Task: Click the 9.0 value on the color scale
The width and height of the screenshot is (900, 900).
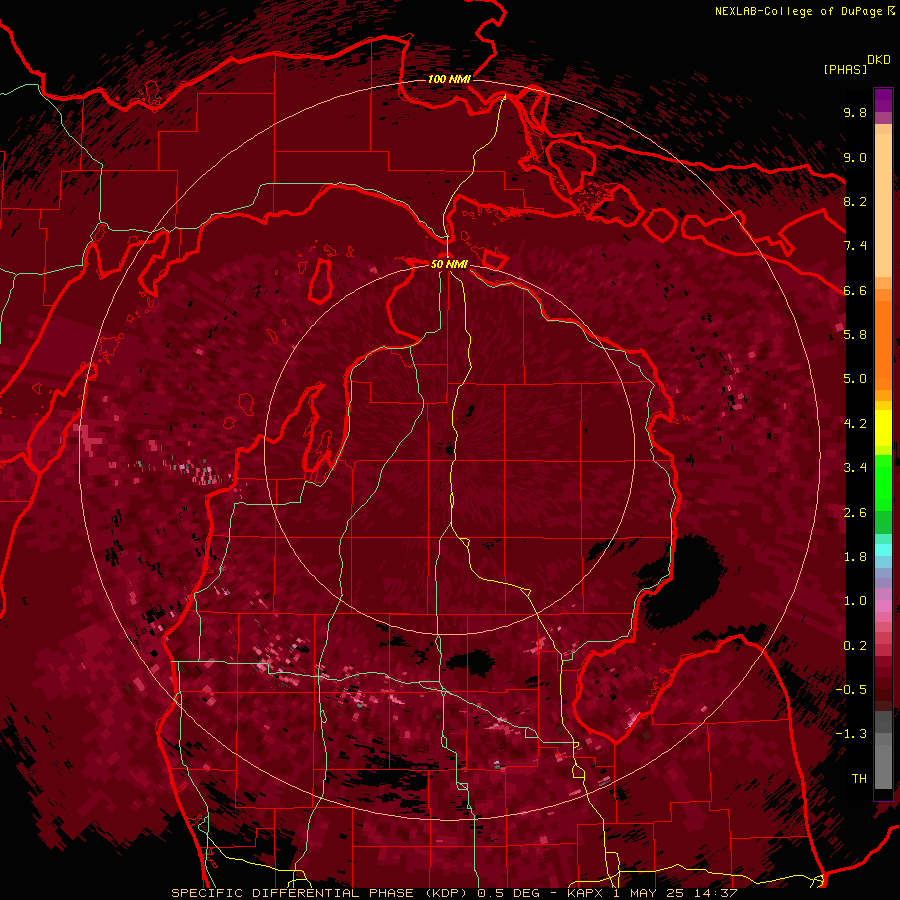Action: (855, 158)
